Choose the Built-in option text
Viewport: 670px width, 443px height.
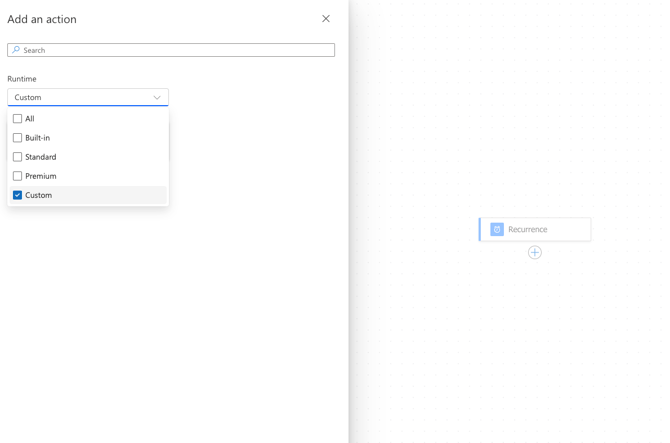(x=38, y=138)
